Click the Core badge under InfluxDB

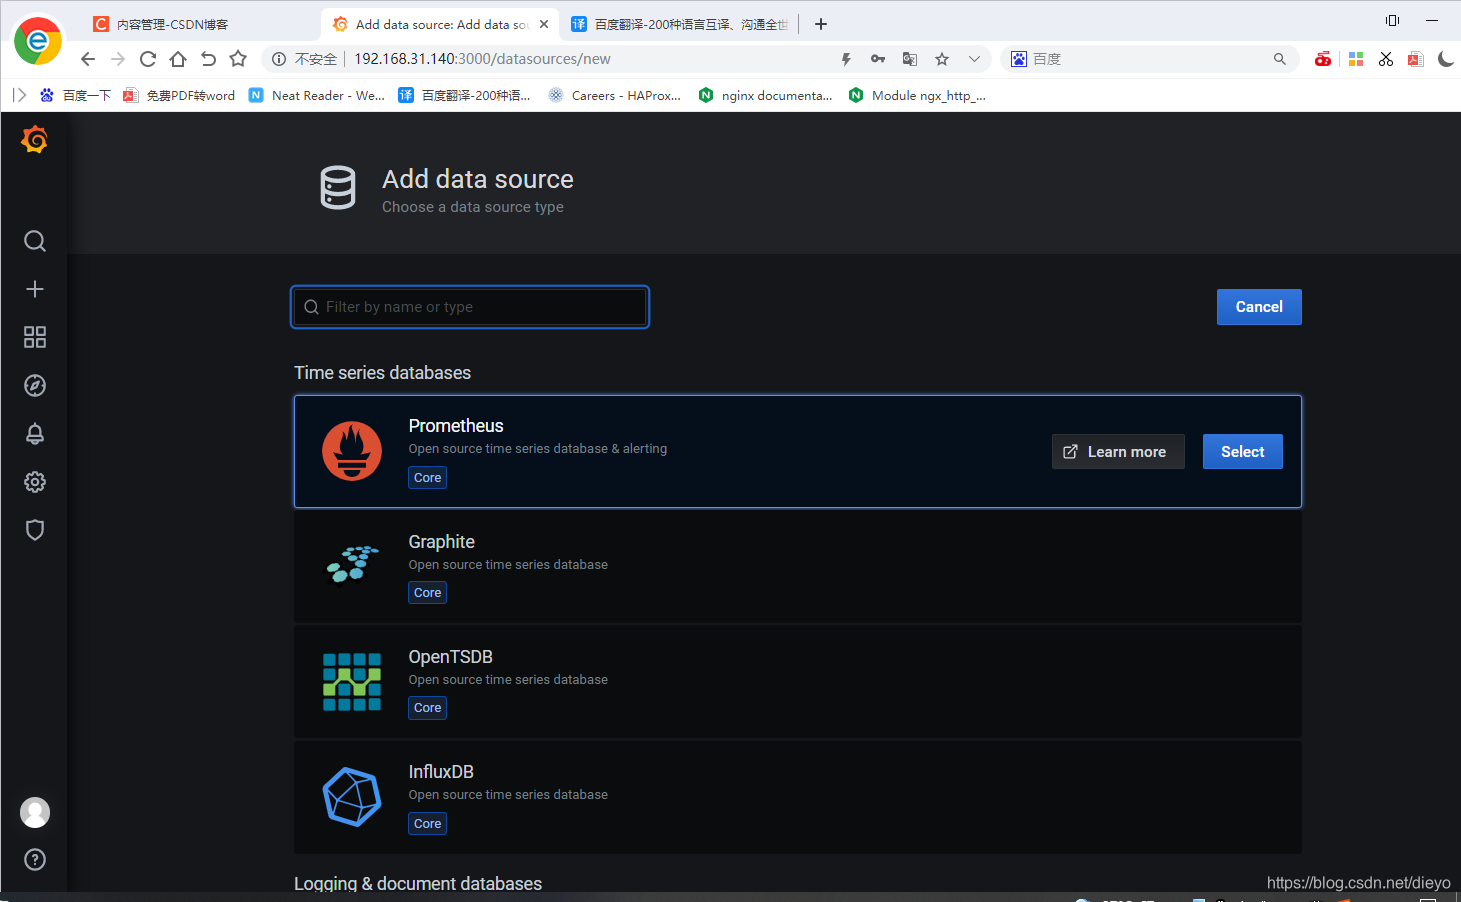(428, 824)
